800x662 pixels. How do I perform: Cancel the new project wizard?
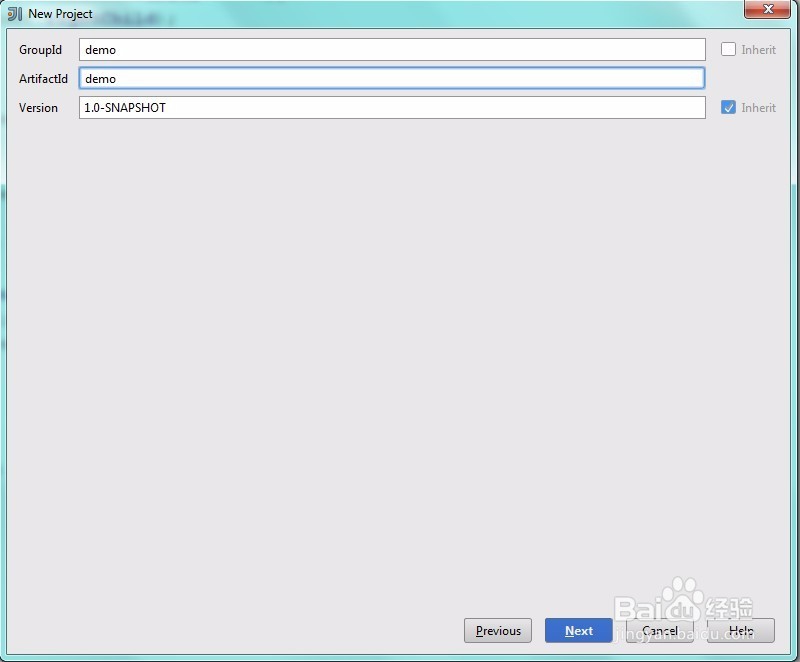[x=659, y=630]
